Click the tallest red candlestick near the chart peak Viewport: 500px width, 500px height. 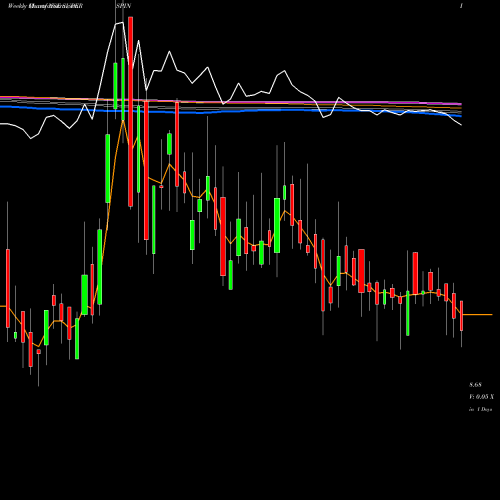[131, 112]
